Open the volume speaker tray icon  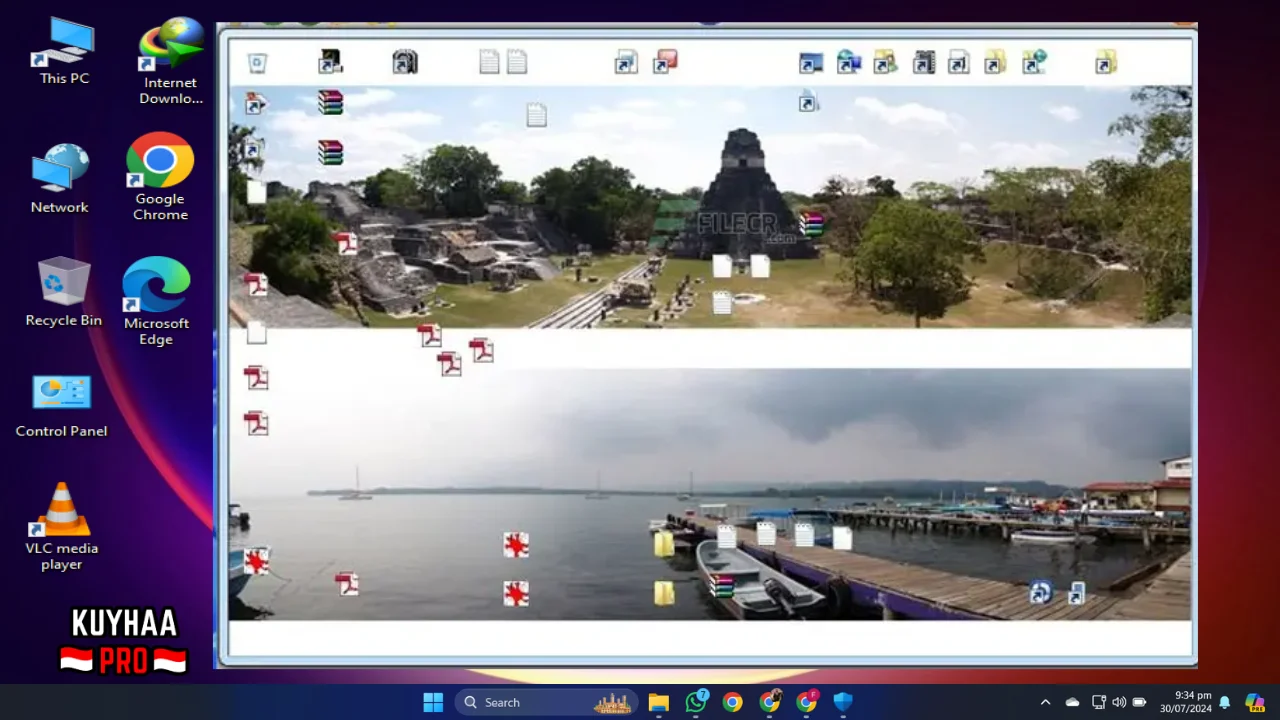1119,702
